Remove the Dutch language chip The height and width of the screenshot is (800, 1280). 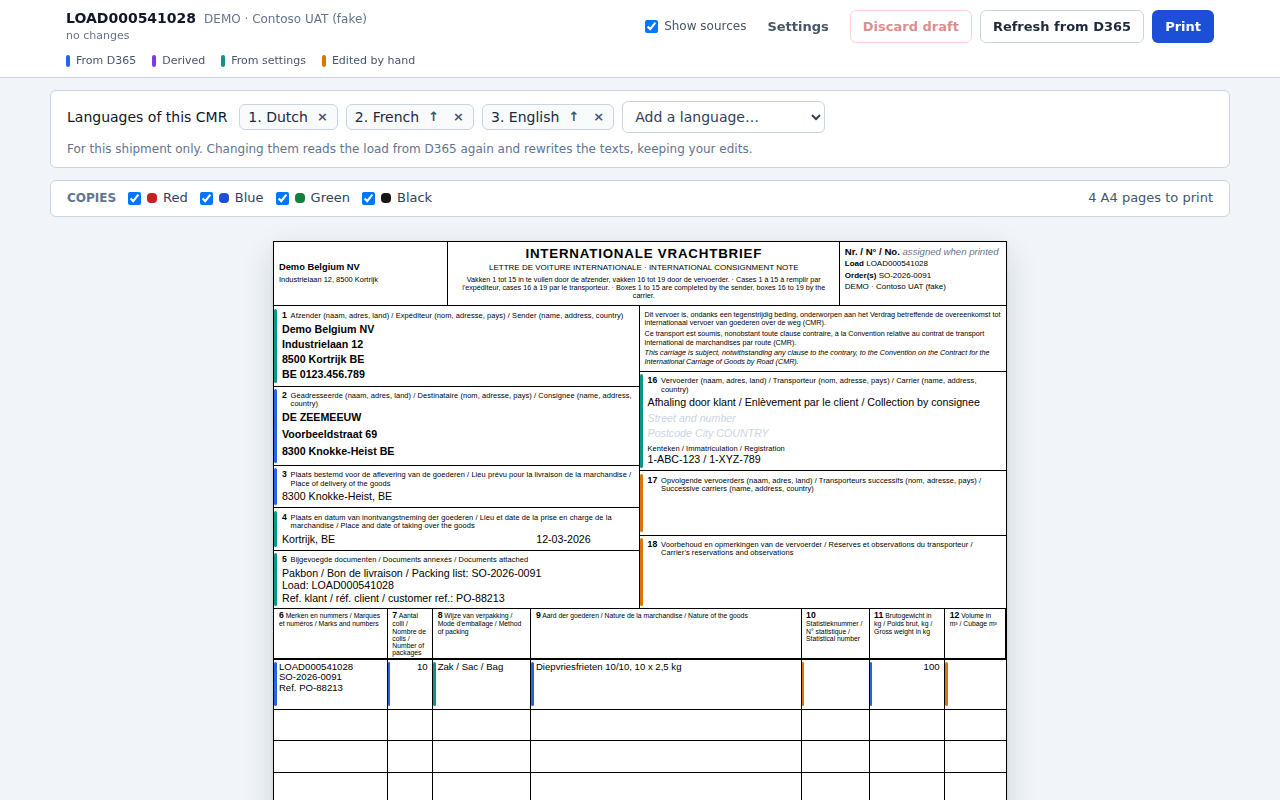coord(322,117)
